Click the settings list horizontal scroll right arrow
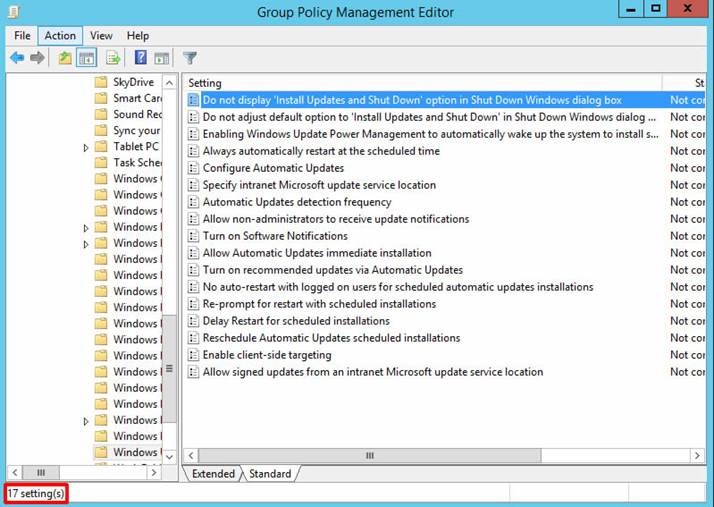 (x=697, y=456)
